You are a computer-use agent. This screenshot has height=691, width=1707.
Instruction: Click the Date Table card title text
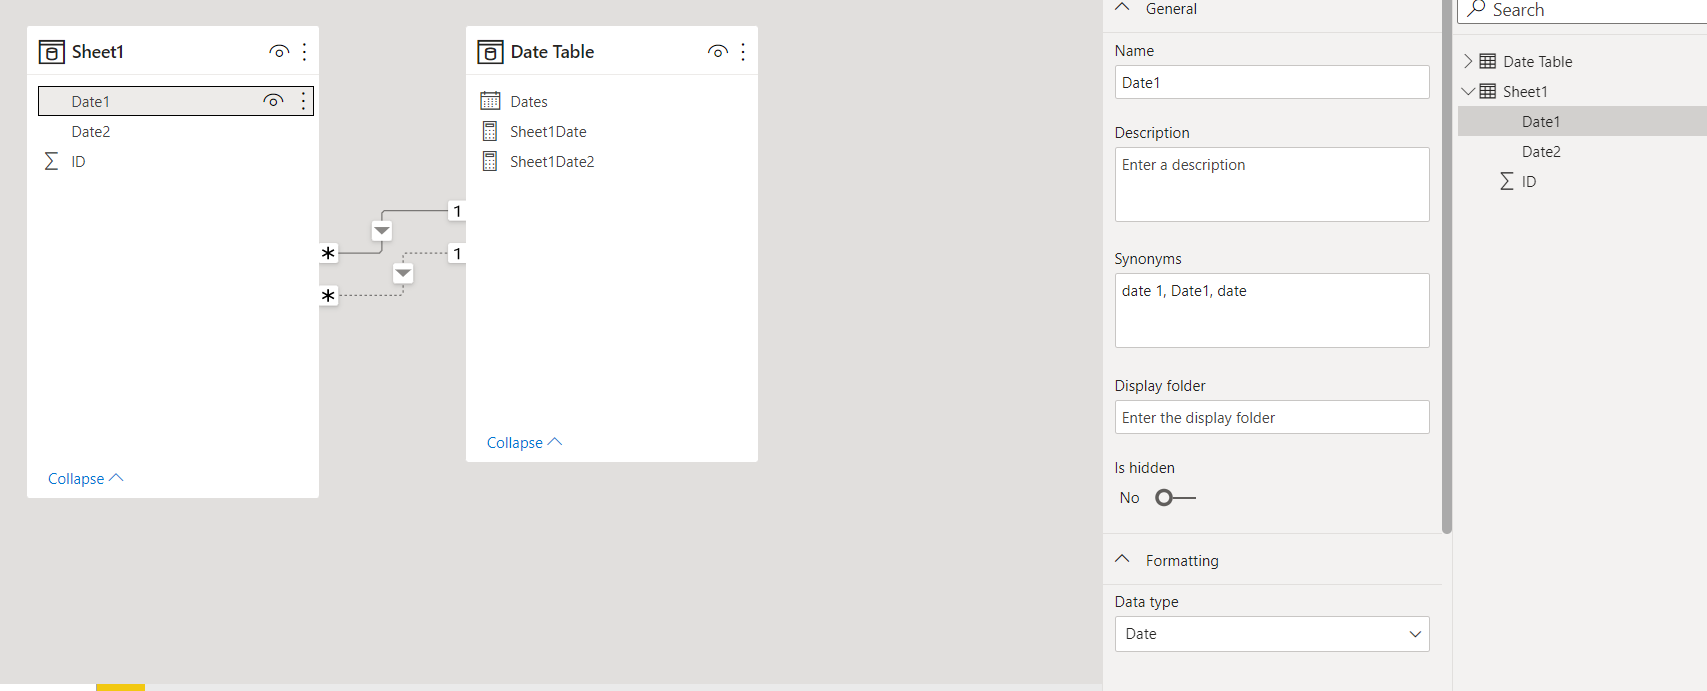(552, 52)
